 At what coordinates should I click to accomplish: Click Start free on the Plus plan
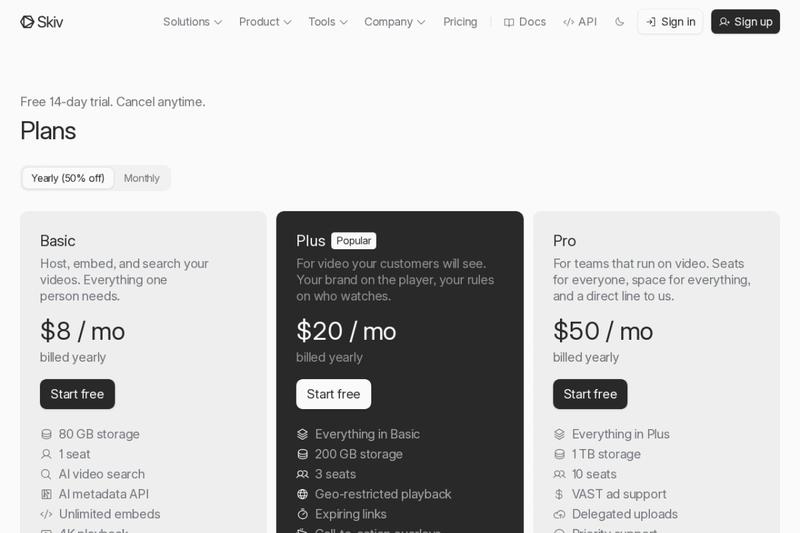click(334, 394)
